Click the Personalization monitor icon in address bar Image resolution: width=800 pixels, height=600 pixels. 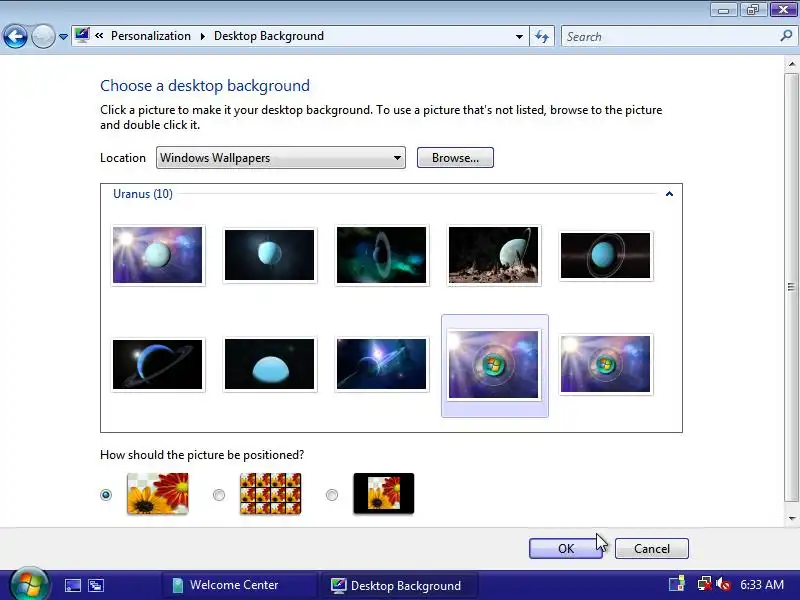tap(82, 36)
